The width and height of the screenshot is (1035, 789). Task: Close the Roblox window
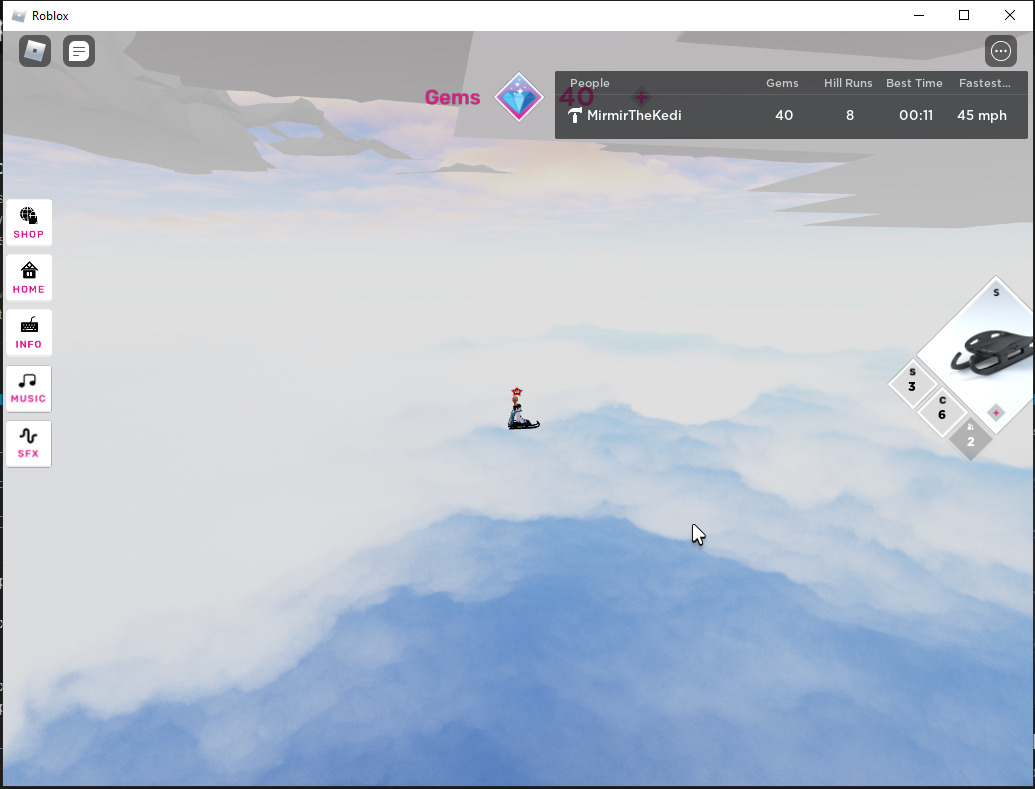pos(1010,15)
